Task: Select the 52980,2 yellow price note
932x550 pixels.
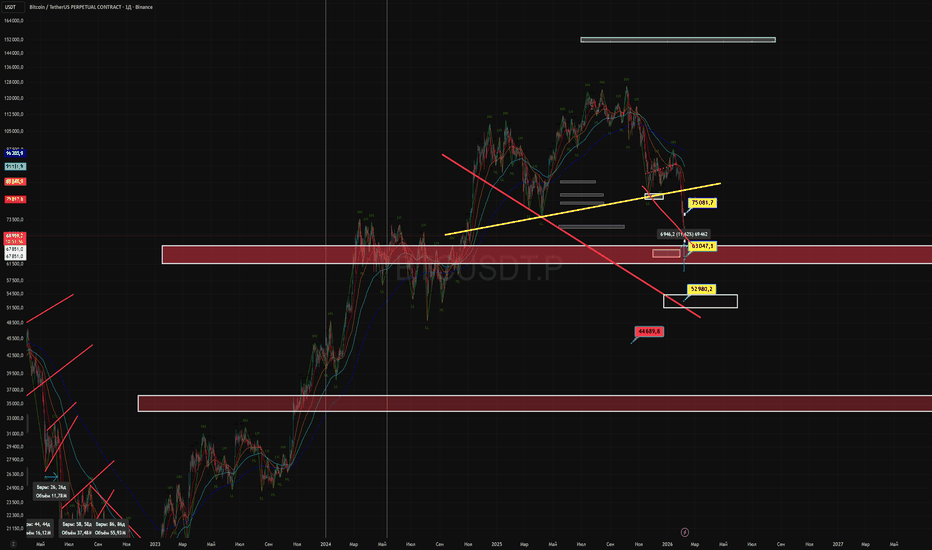Action: pyautogui.click(x=701, y=289)
